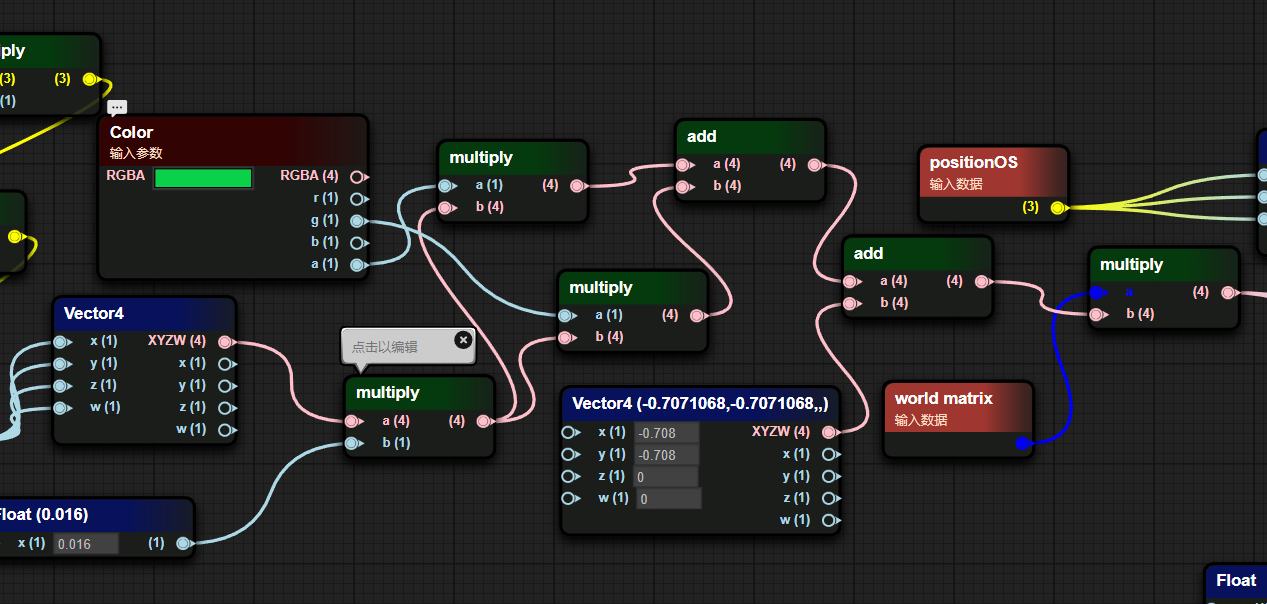Select the Float (0.016) node title bar

point(43,514)
